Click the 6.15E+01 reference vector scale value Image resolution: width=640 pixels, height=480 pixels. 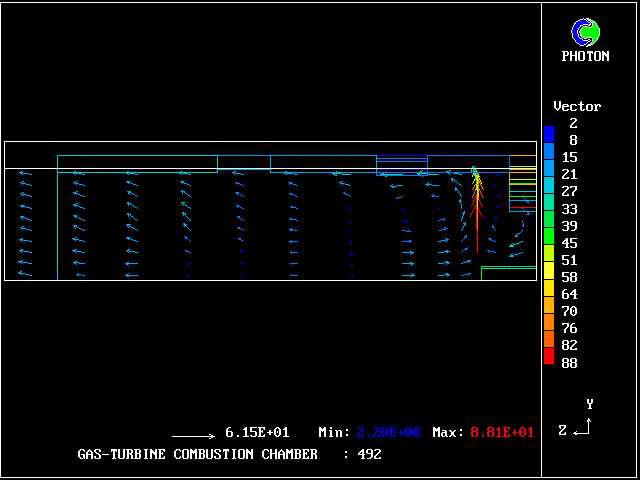(257, 432)
